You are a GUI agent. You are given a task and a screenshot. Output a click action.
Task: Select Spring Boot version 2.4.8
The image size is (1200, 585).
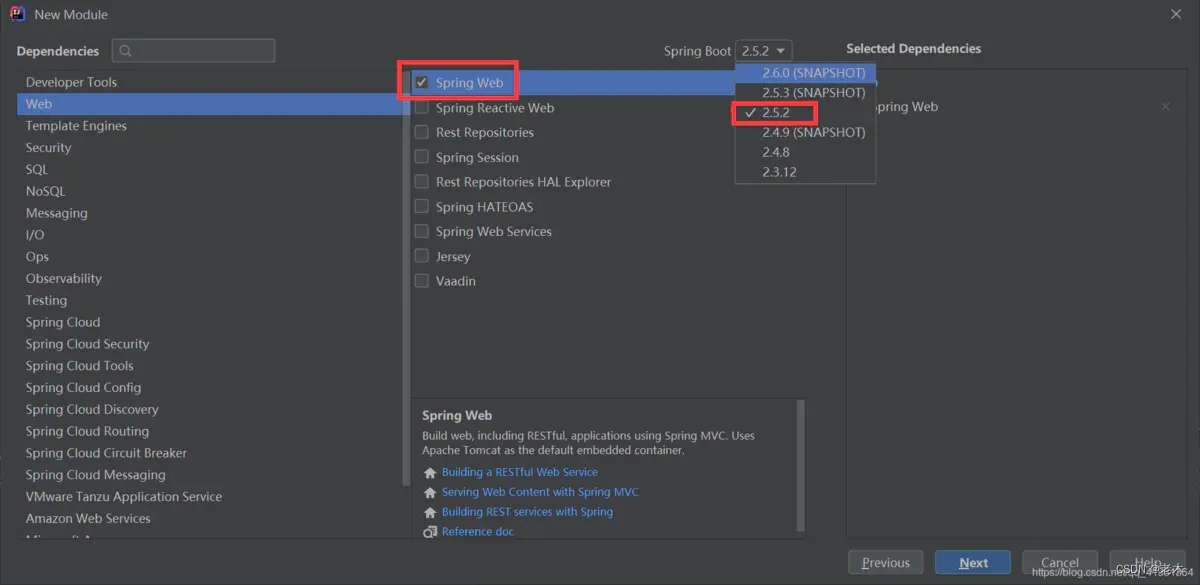click(806, 152)
